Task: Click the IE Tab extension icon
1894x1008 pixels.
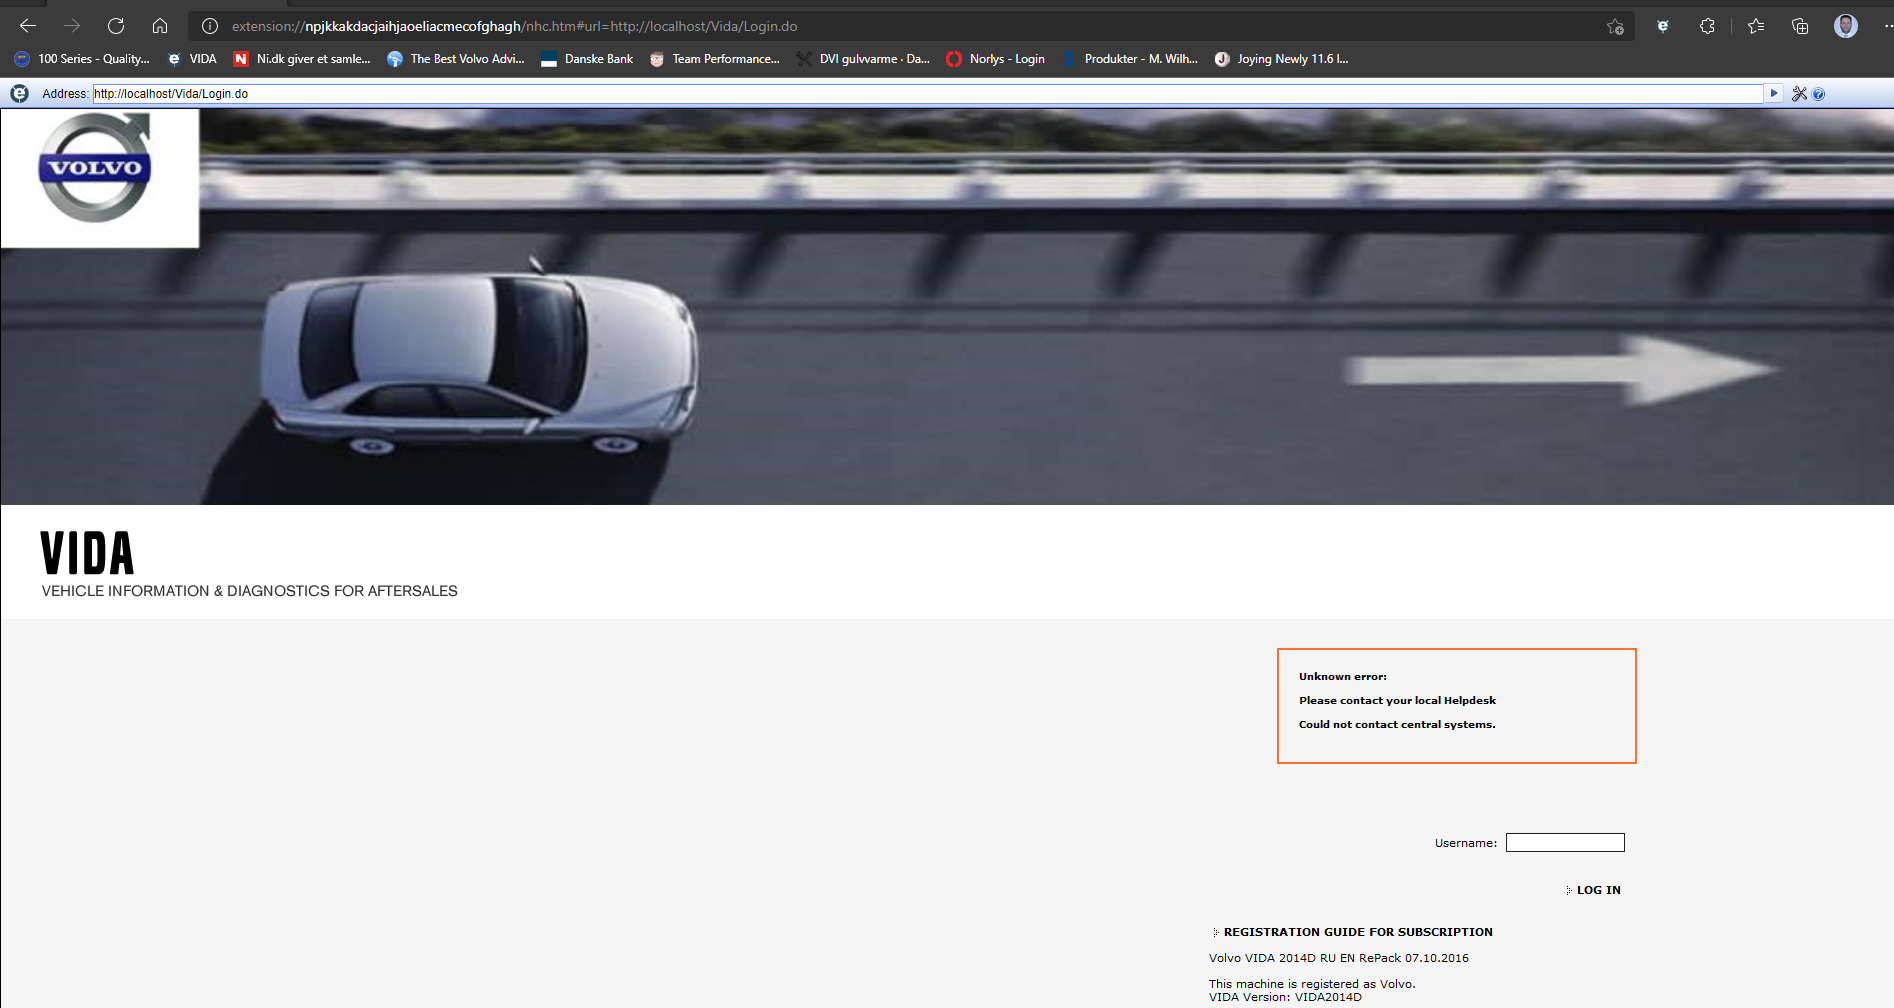Action: [1663, 26]
